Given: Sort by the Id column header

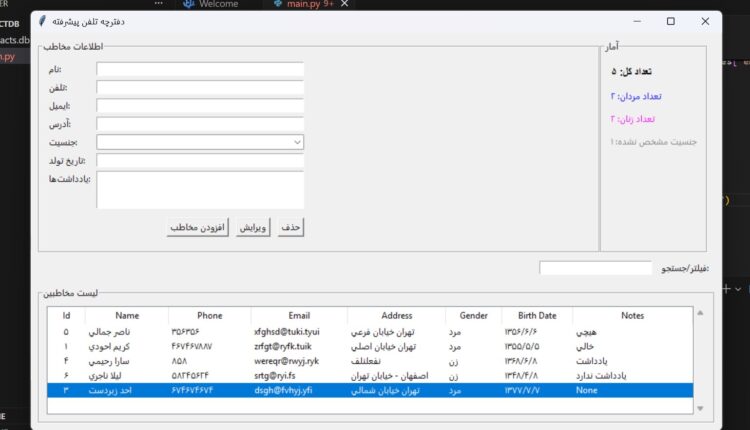Looking at the screenshot, I should 66,316.
